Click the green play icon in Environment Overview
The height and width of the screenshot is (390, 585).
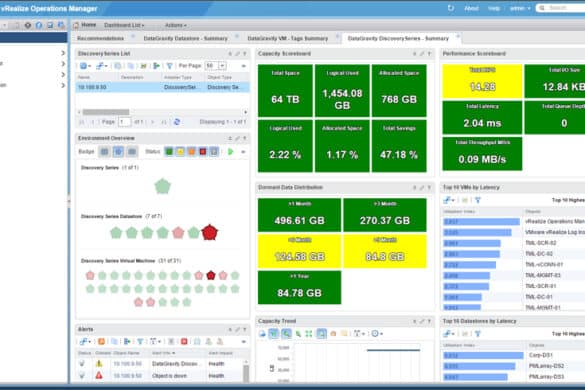point(231,152)
